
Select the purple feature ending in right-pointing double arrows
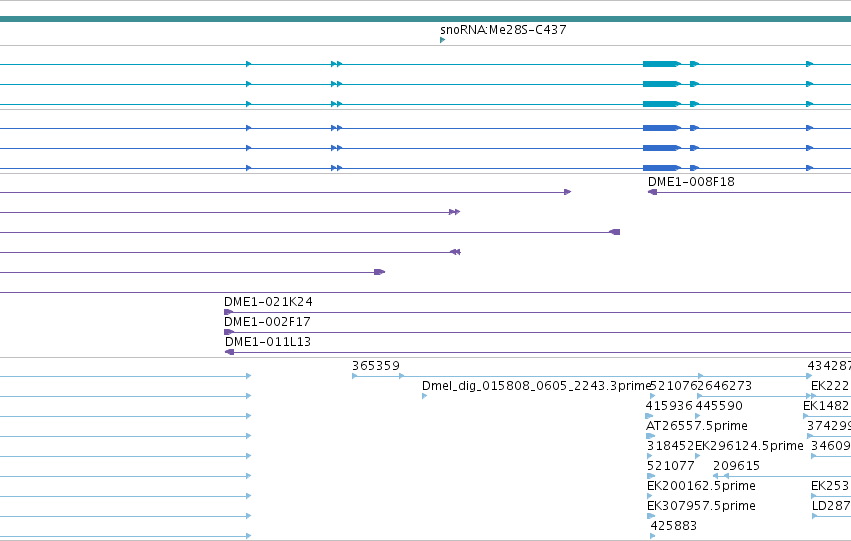point(230,212)
